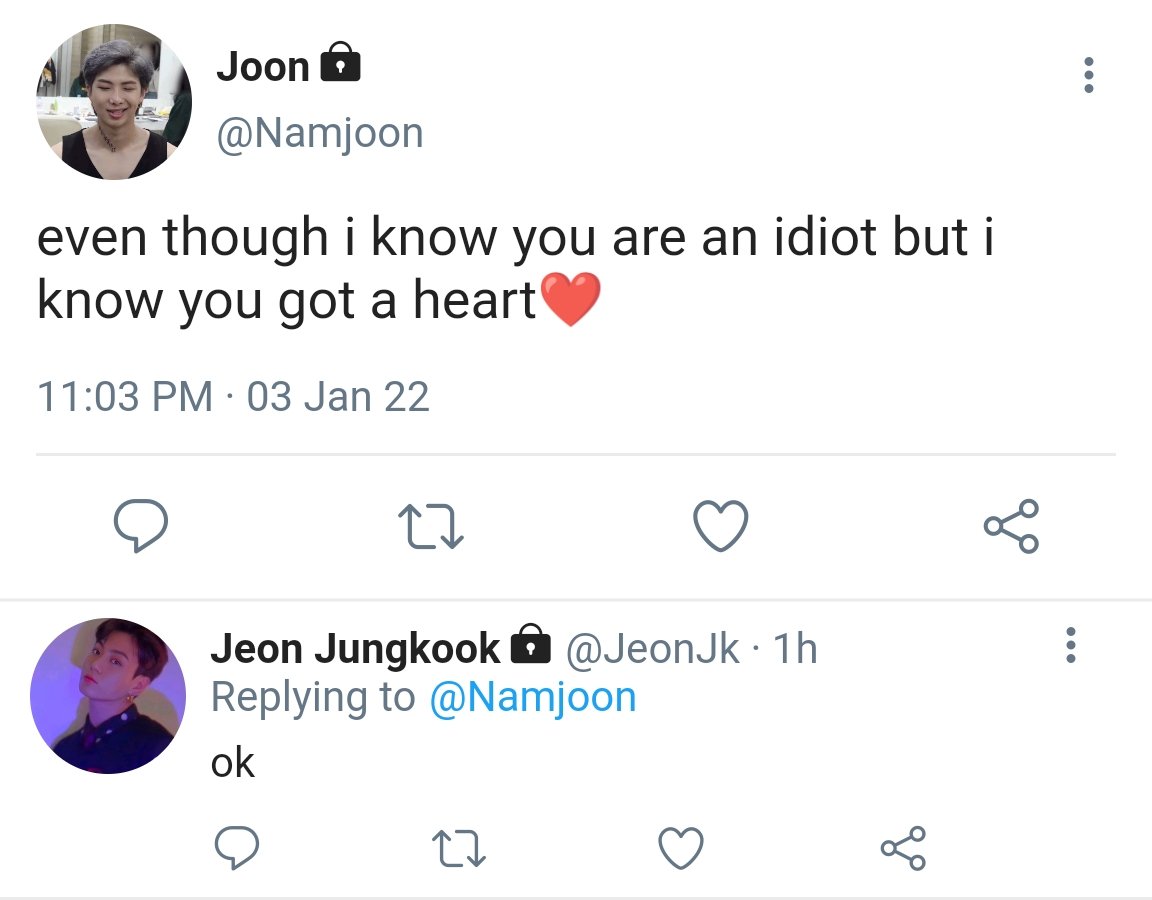Viewport: 1152px width, 900px height.
Task: Like Jeon Jungkook's 'ok' reply
Action: 681,848
